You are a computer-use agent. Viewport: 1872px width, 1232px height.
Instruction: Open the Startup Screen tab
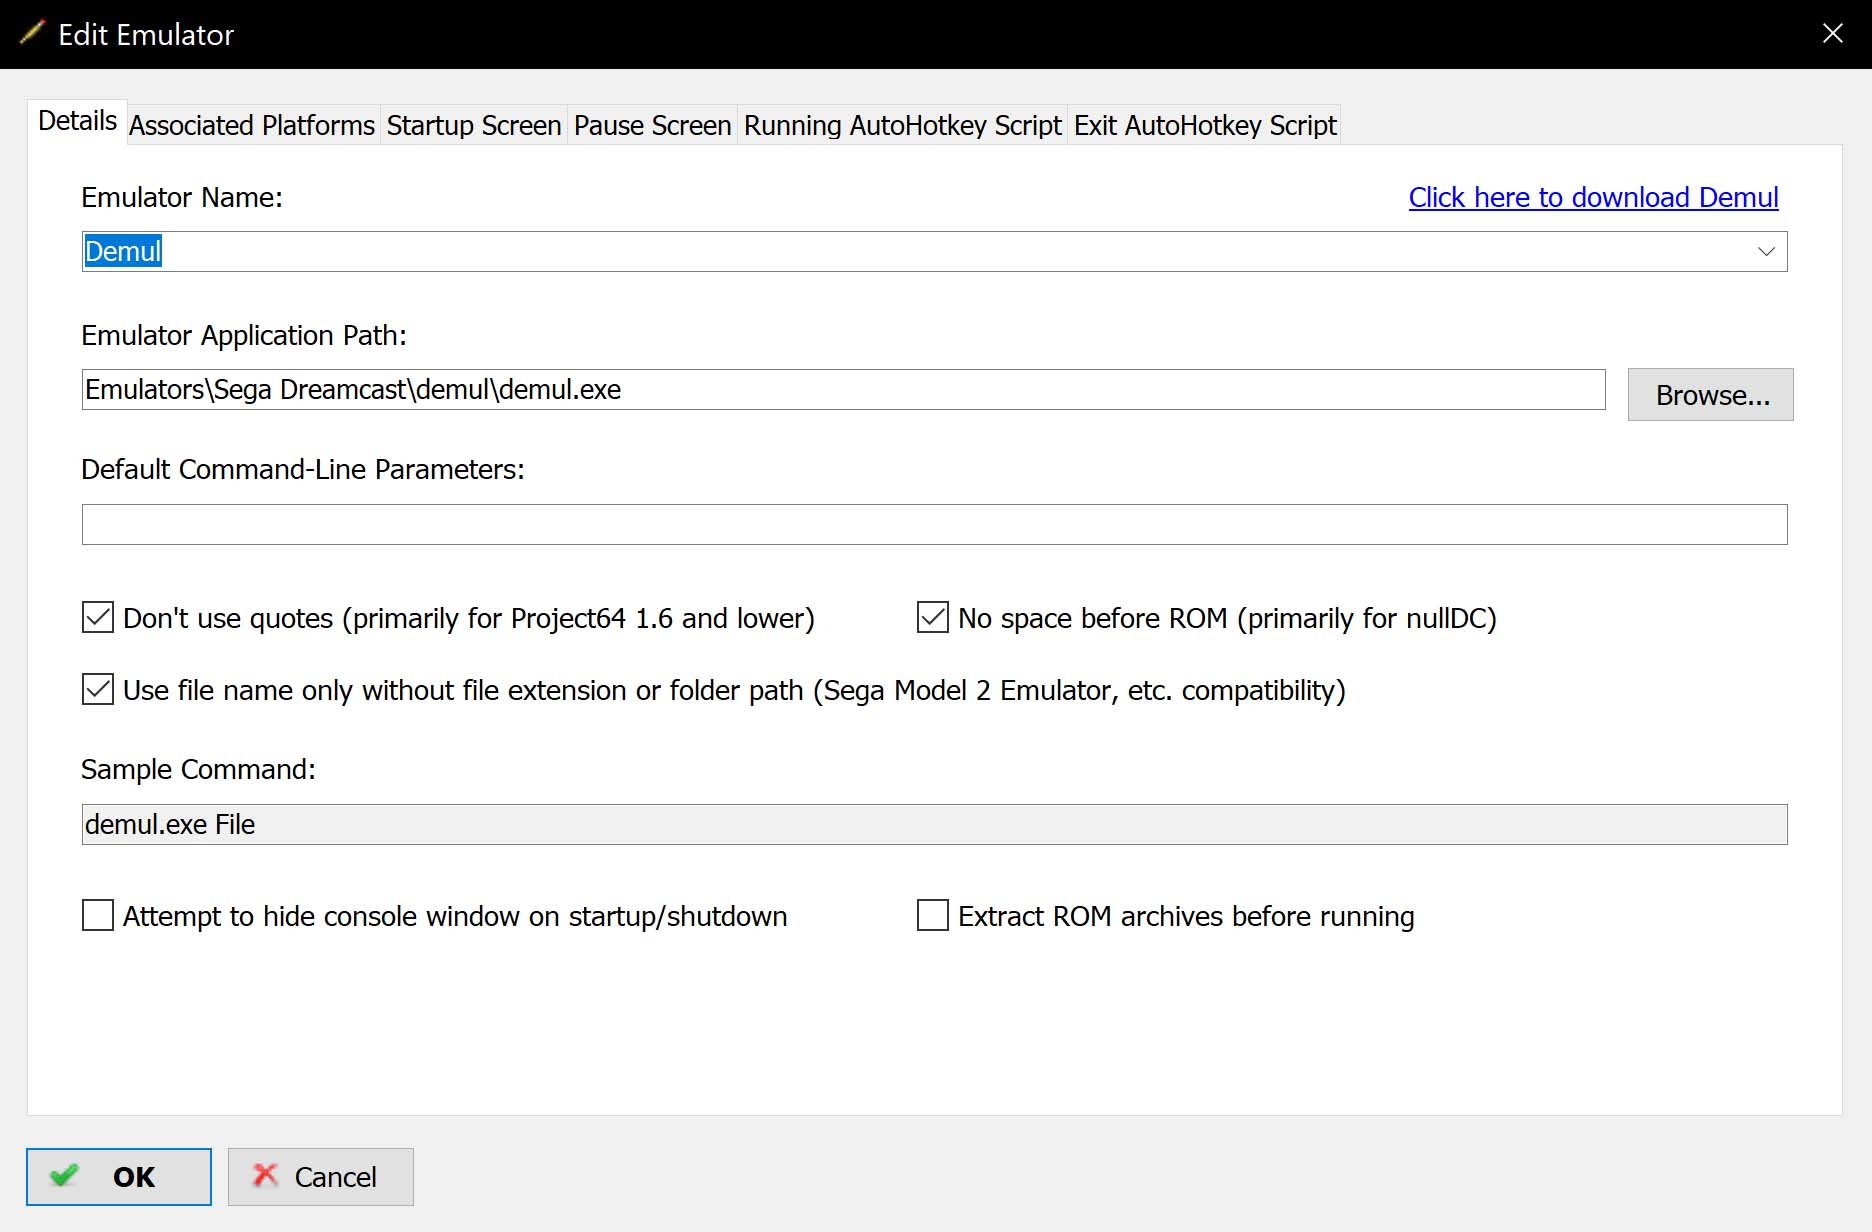tap(474, 125)
